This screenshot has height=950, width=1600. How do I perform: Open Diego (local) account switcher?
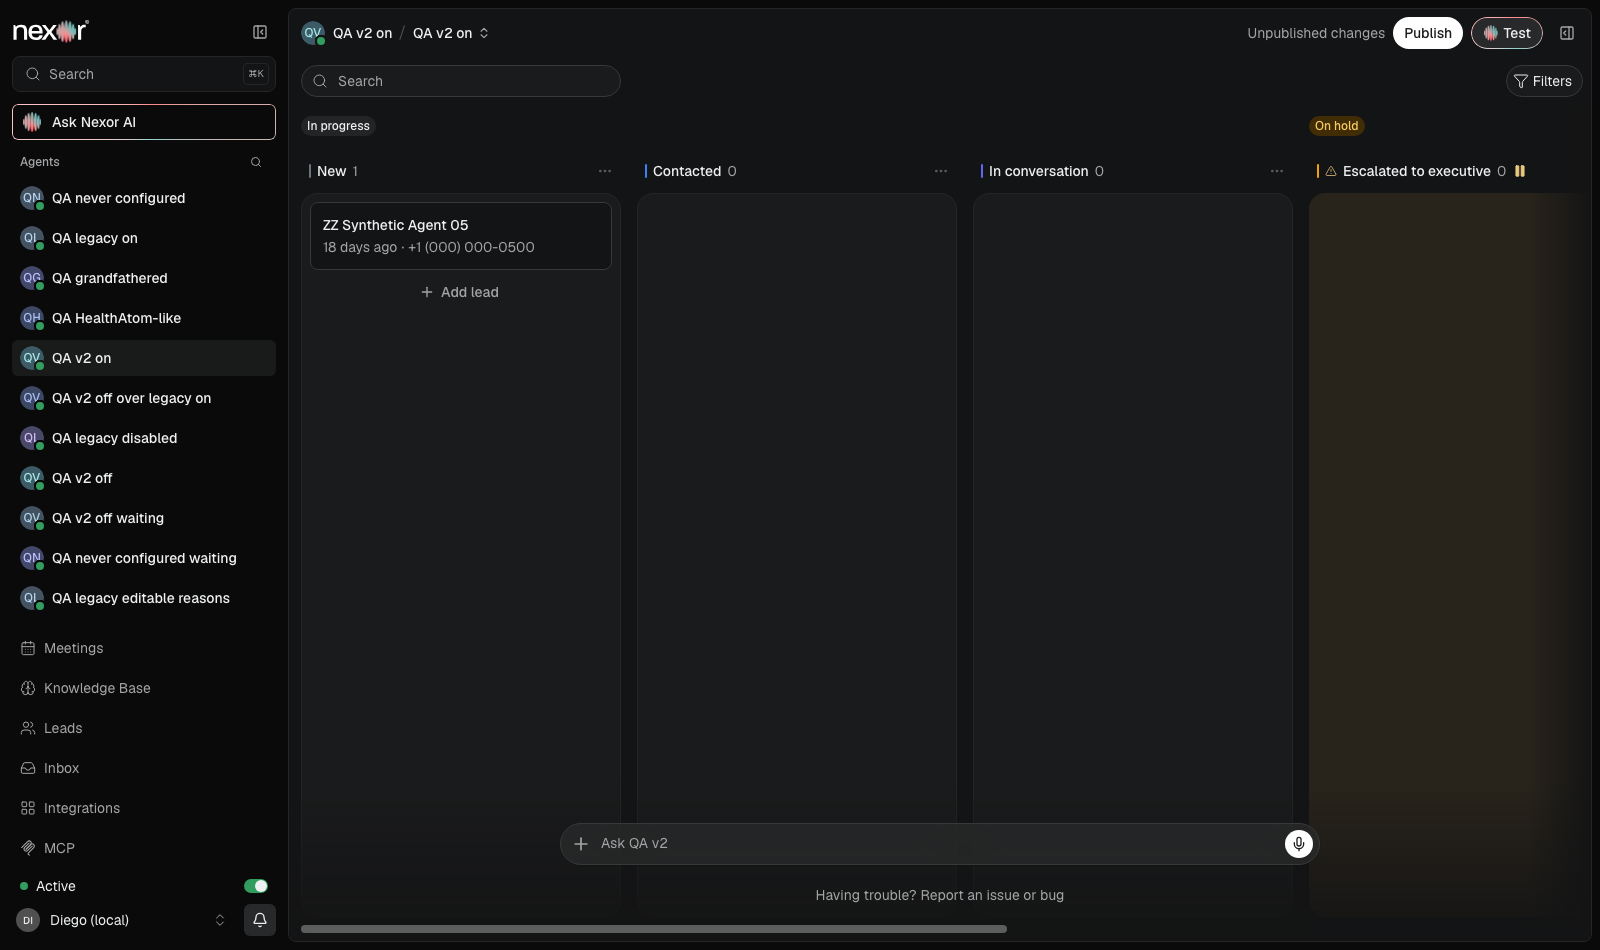(122, 920)
